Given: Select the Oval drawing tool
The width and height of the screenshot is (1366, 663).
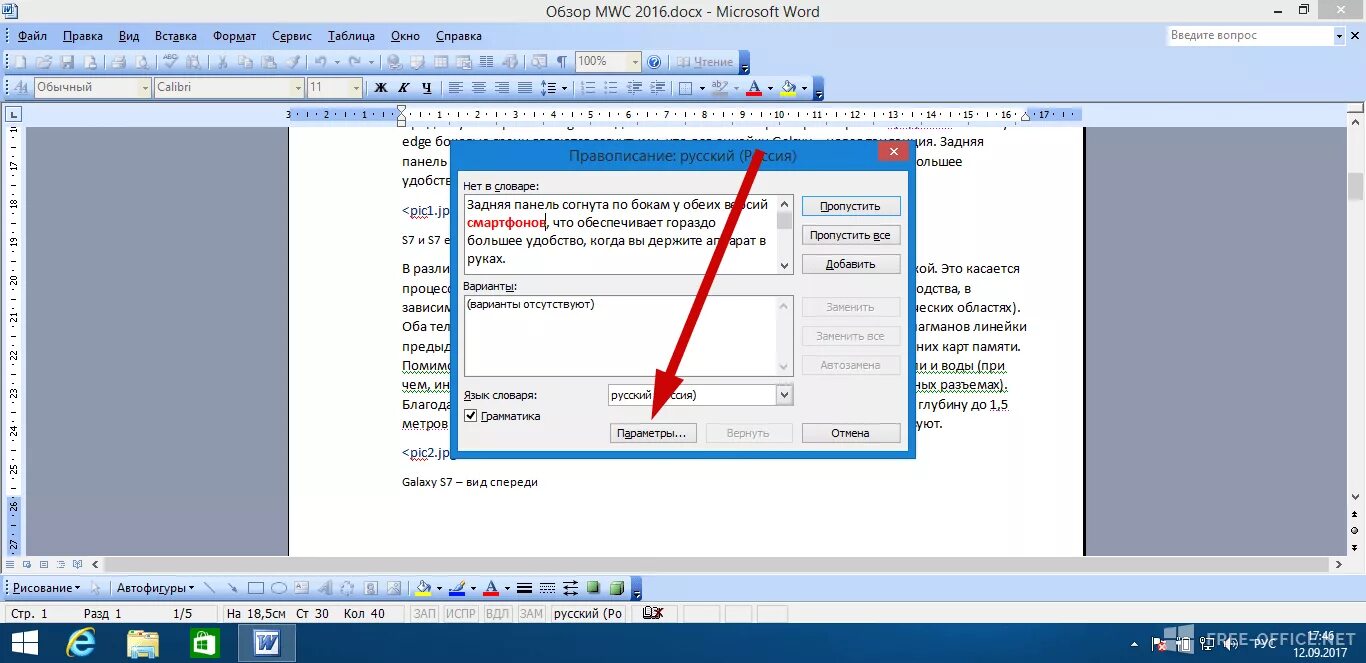Looking at the screenshot, I should [279, 588].
